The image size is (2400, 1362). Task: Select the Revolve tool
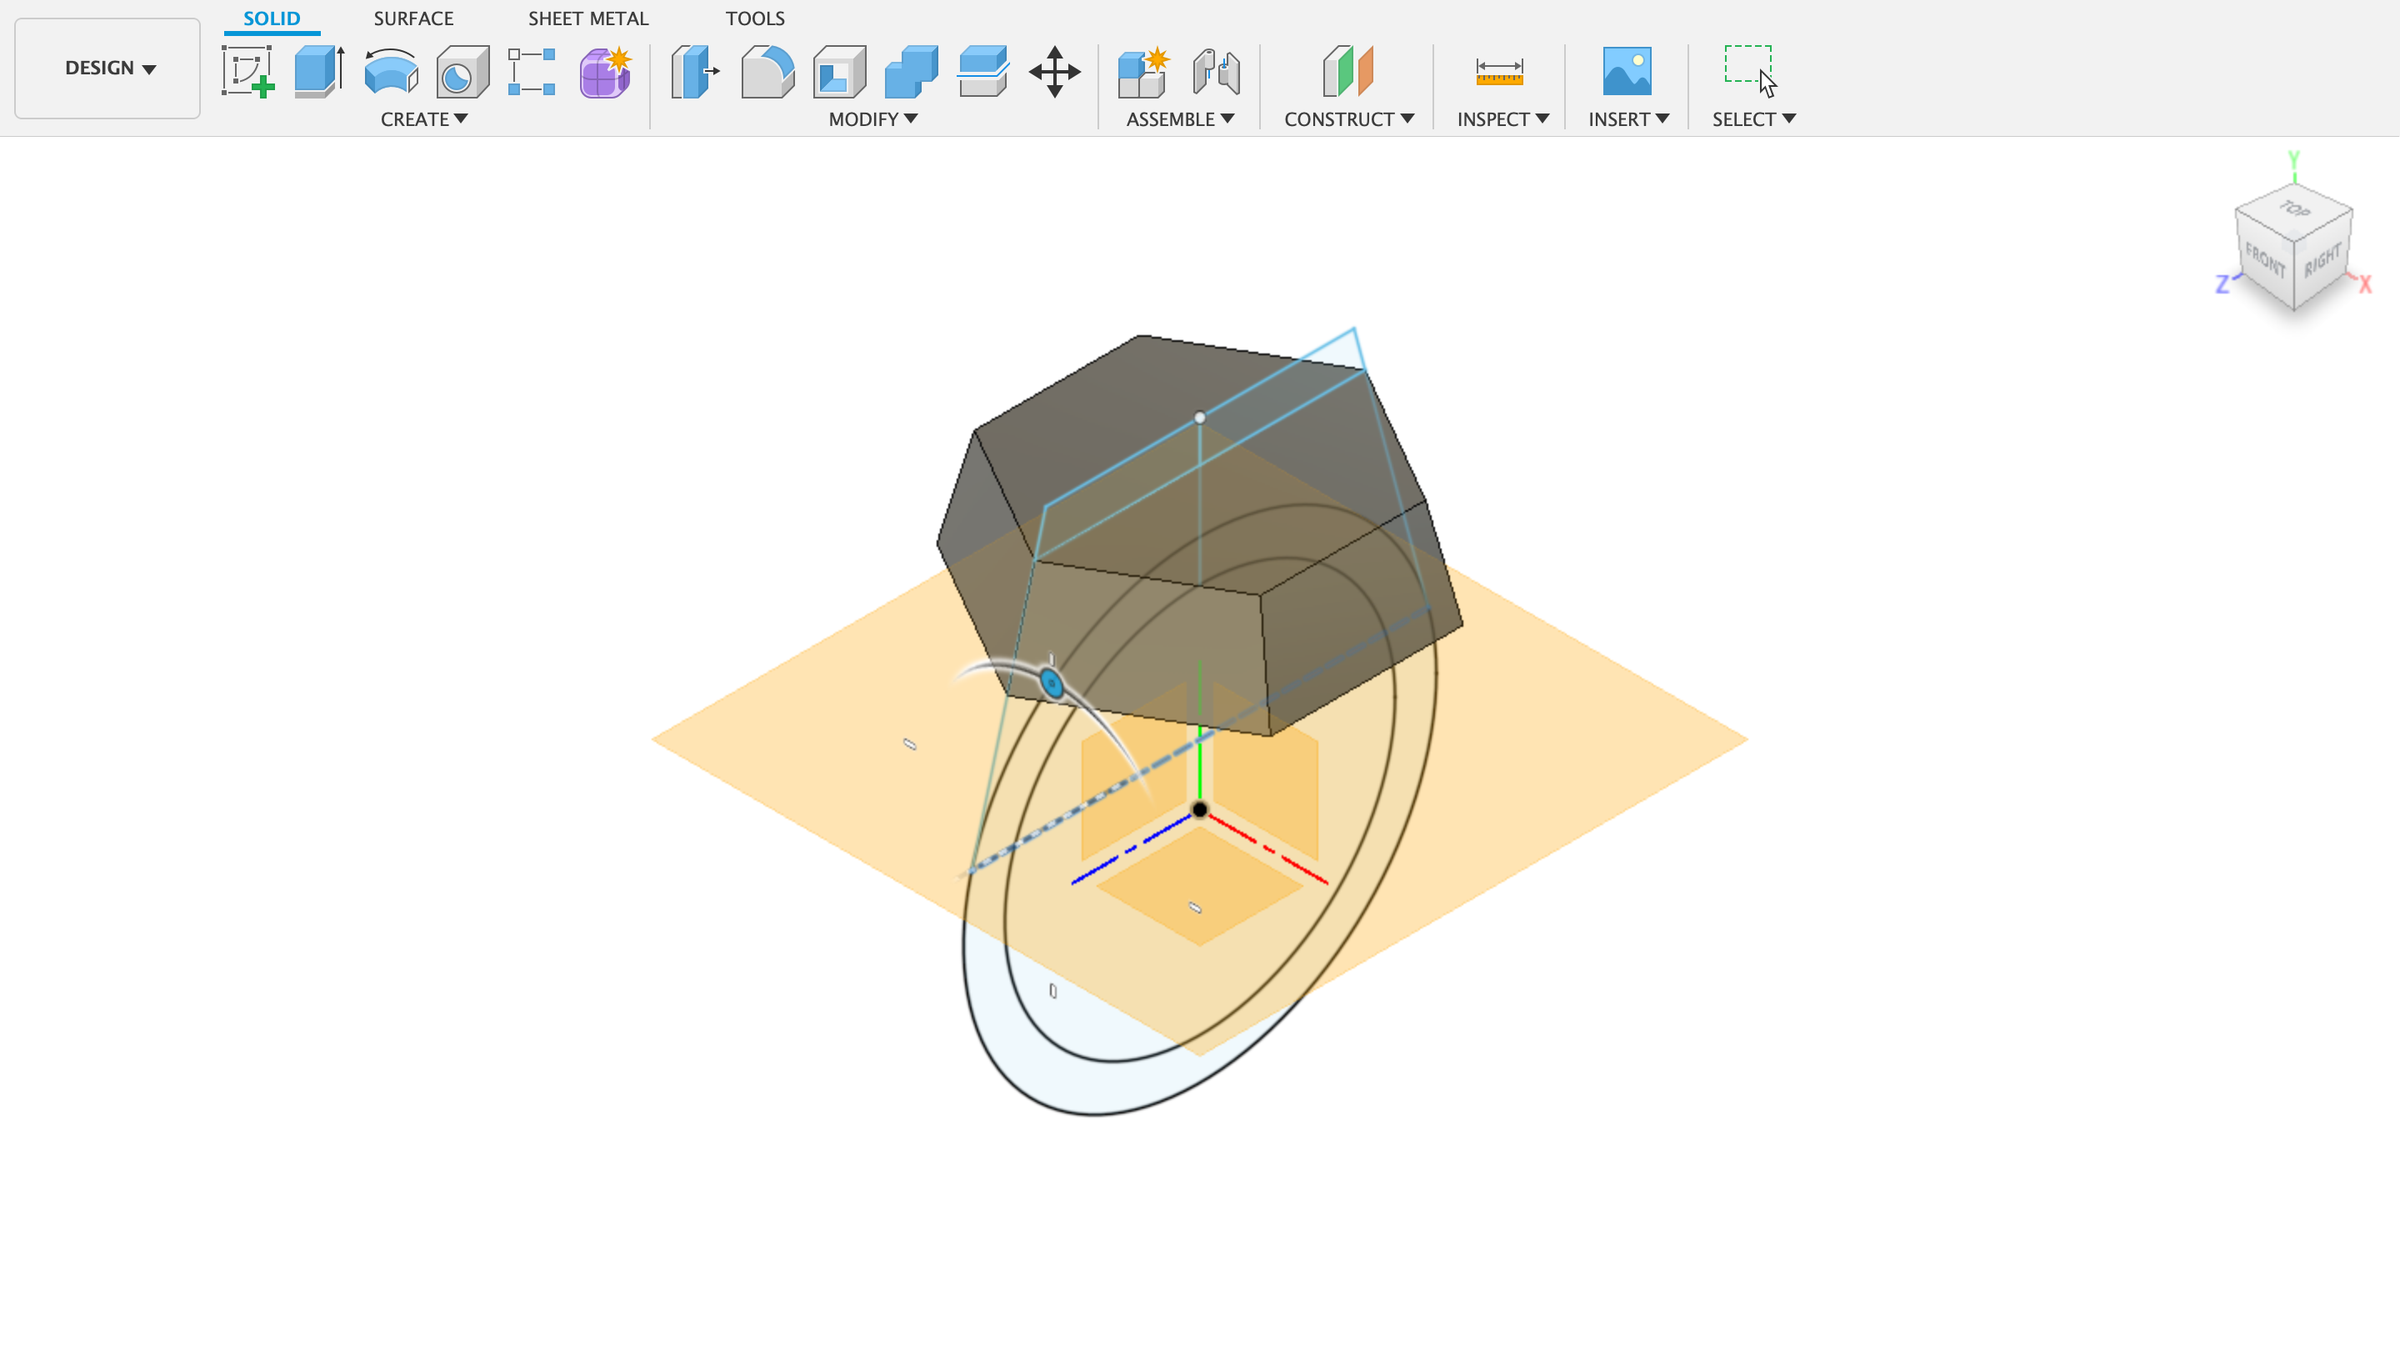pos(390,72)
